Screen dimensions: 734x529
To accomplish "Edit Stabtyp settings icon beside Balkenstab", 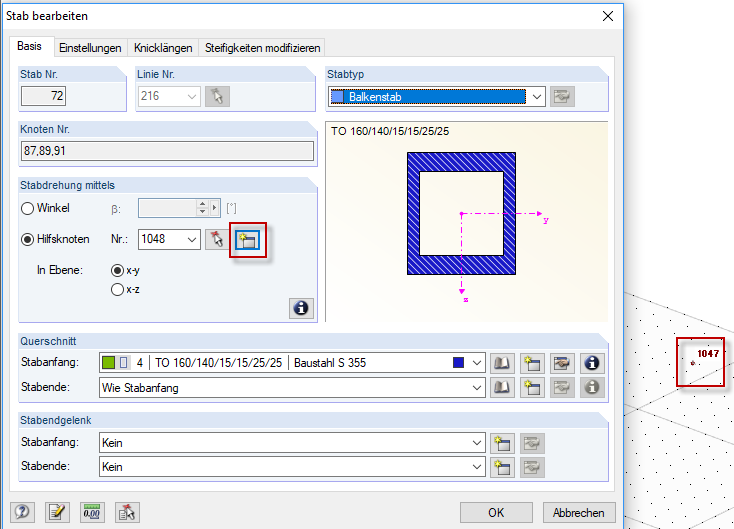I will pyautogui.click(x=562, y=97).
